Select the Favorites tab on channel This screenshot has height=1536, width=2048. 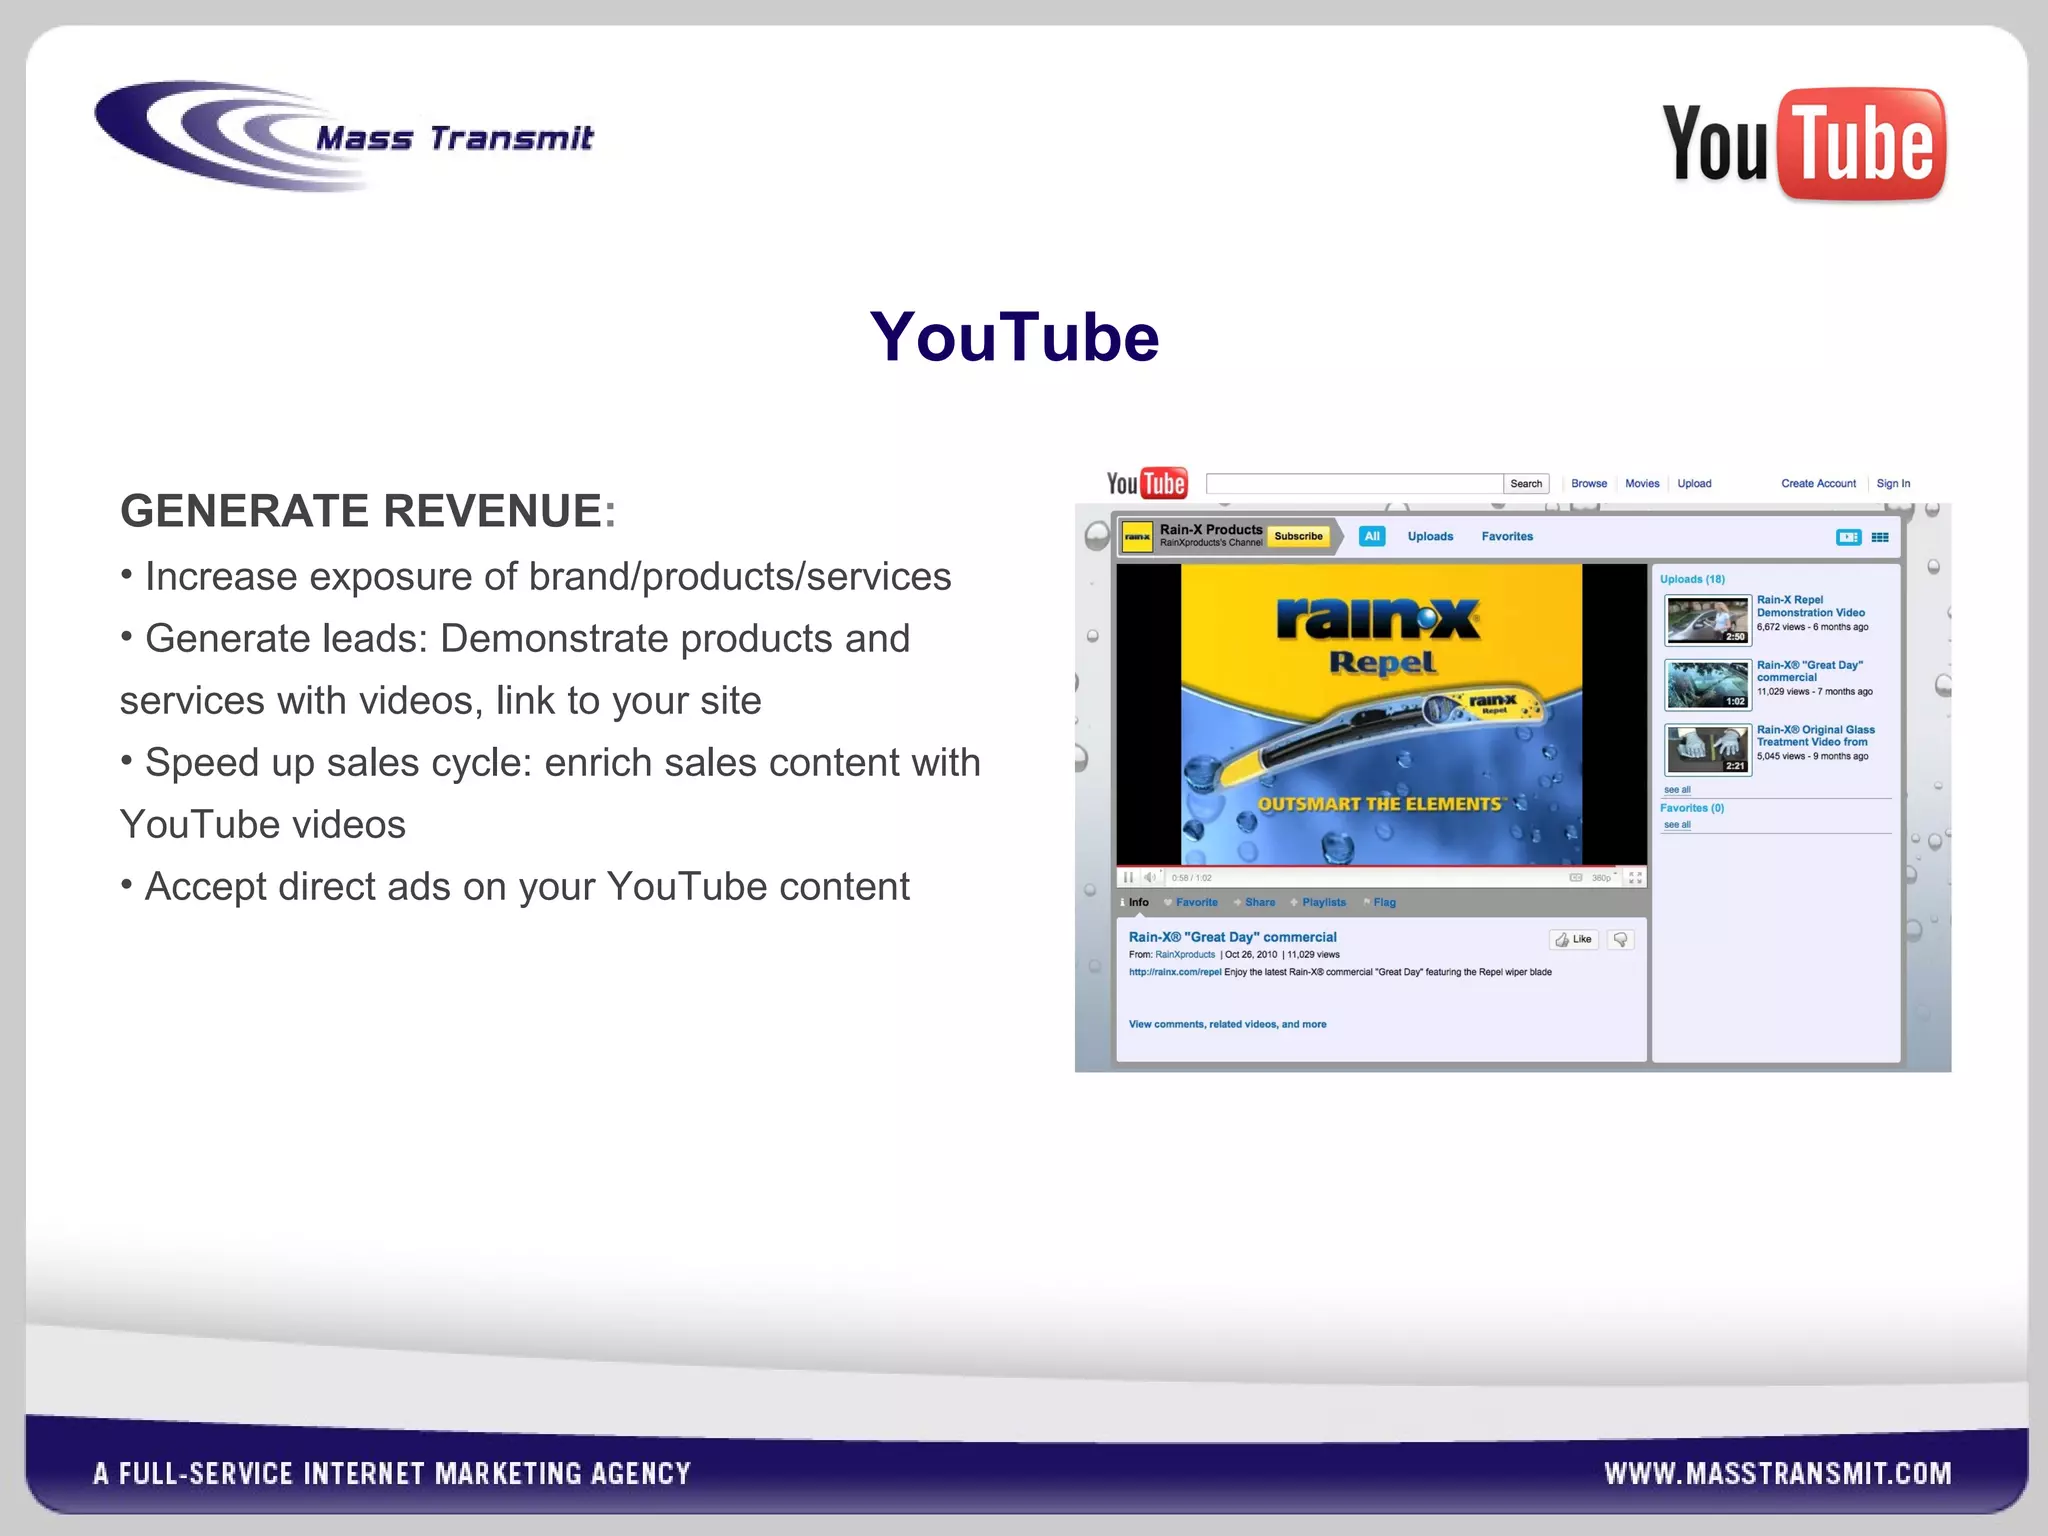pyautogui.click(x=1507, y=537)
